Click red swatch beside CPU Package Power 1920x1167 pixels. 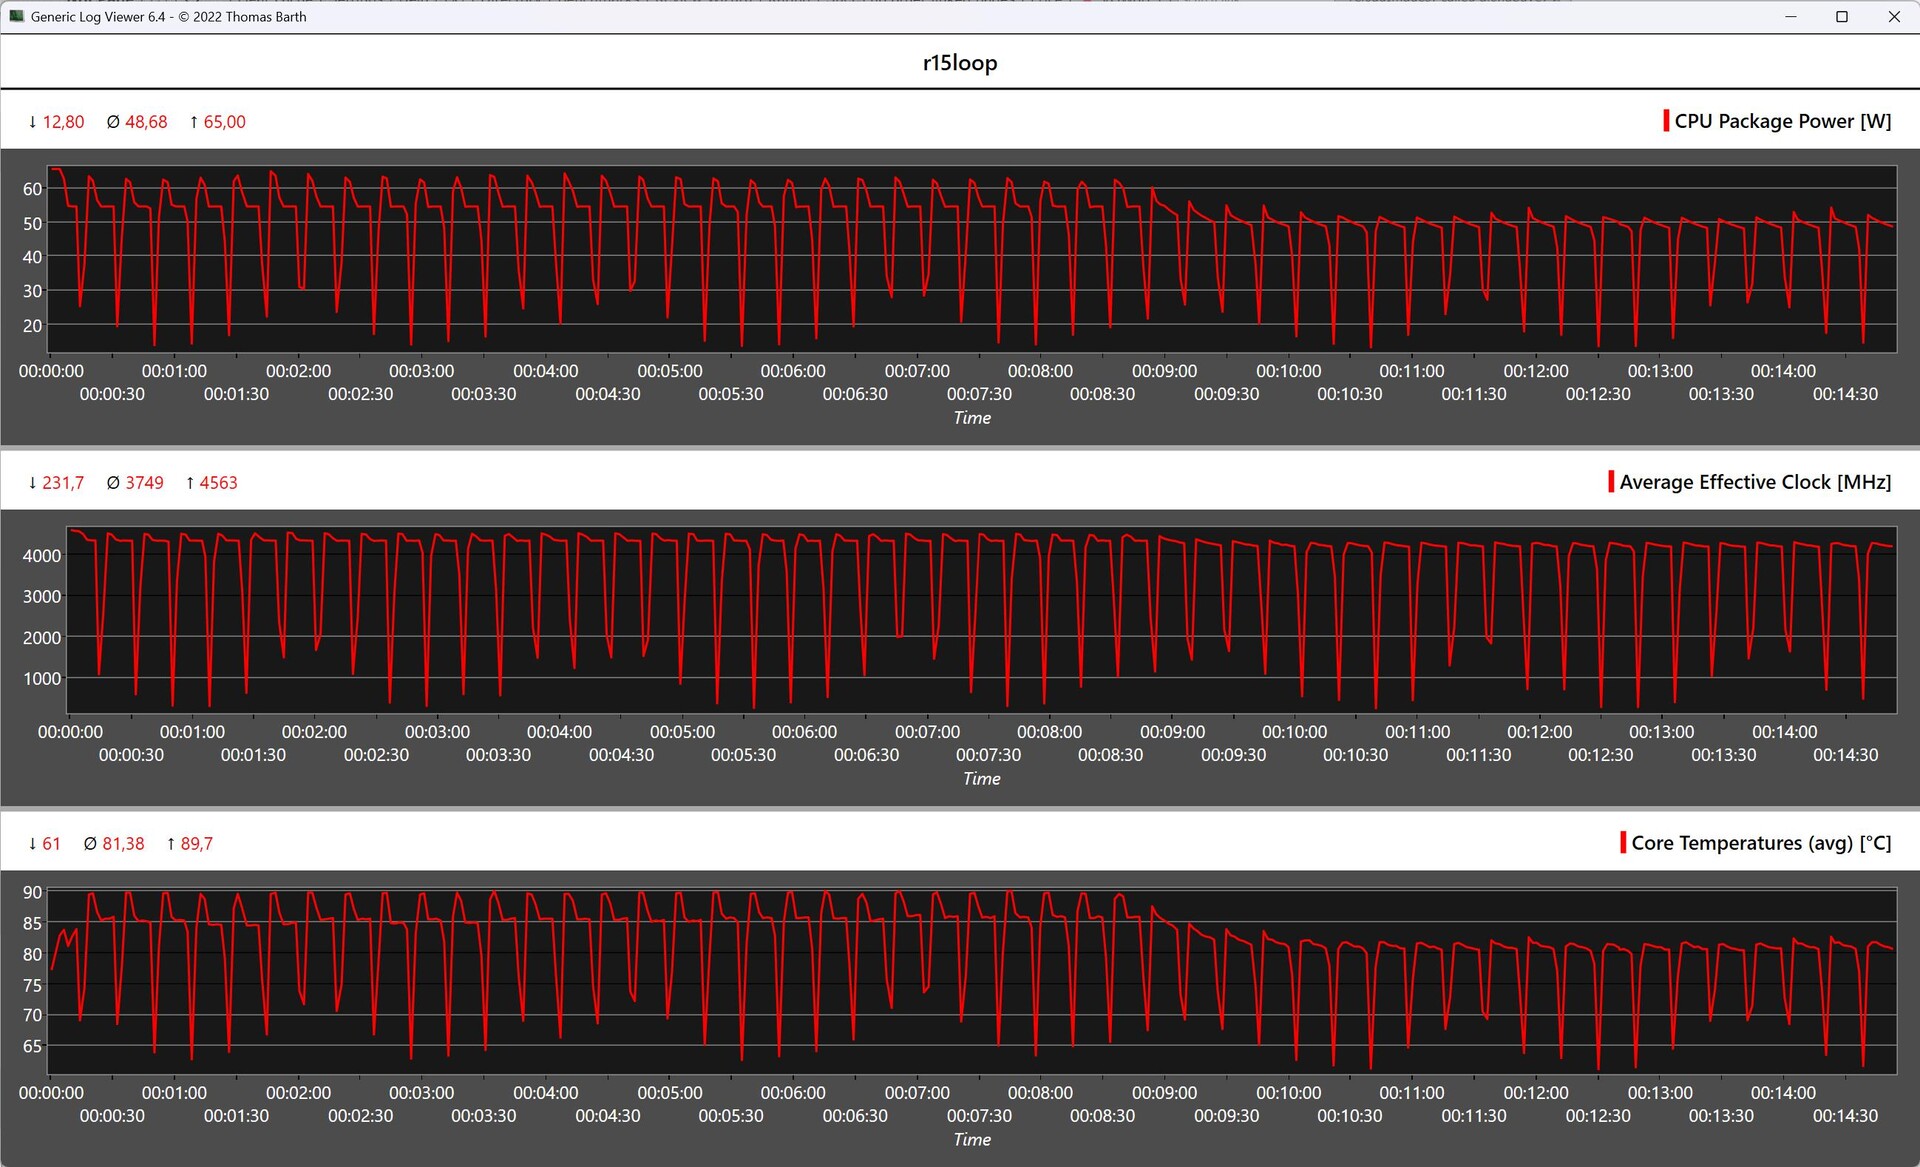1665,121
